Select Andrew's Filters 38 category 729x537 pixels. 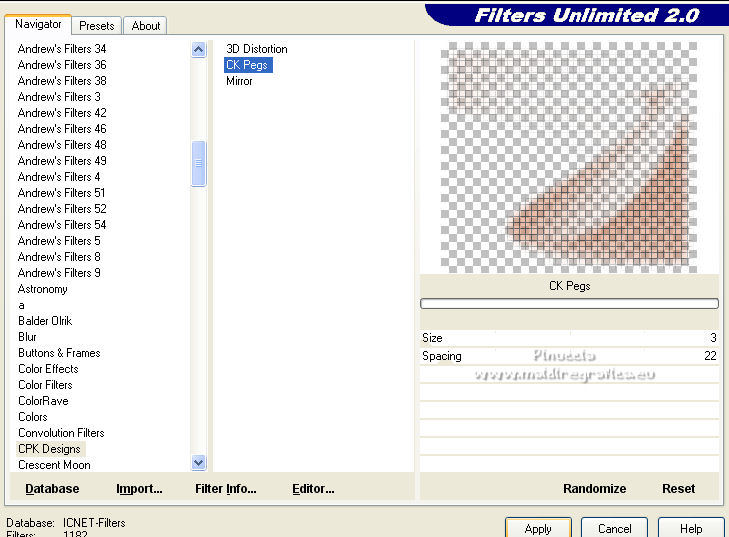coord(62,81)
